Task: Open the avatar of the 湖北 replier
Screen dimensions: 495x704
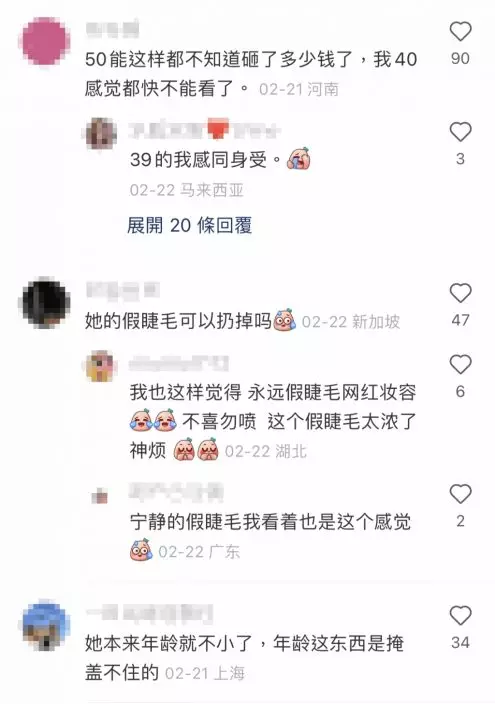Action: (x=102, y=366)
